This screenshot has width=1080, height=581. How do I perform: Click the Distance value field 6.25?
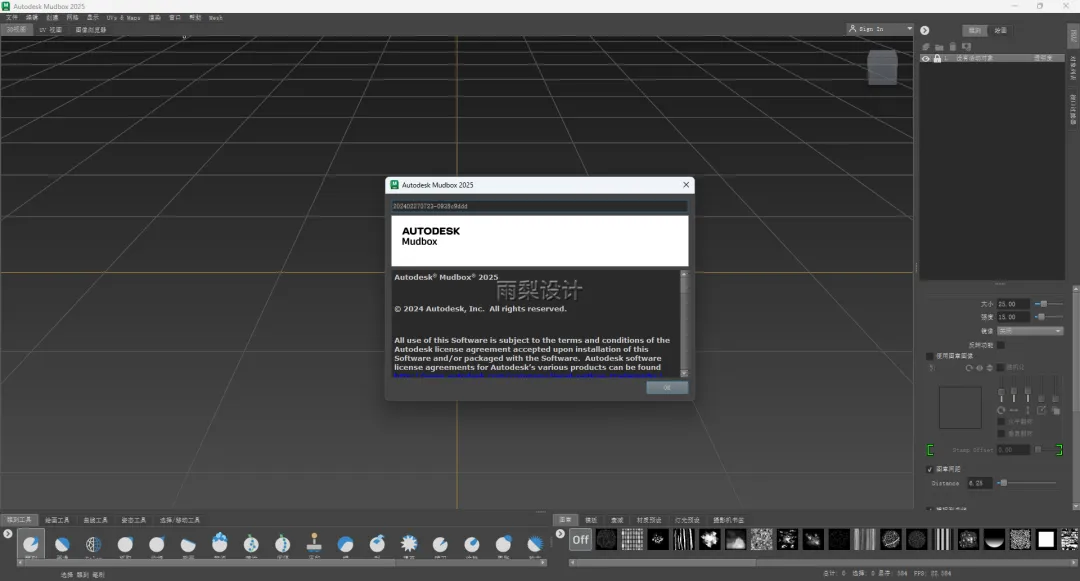(x=979, y=483)
